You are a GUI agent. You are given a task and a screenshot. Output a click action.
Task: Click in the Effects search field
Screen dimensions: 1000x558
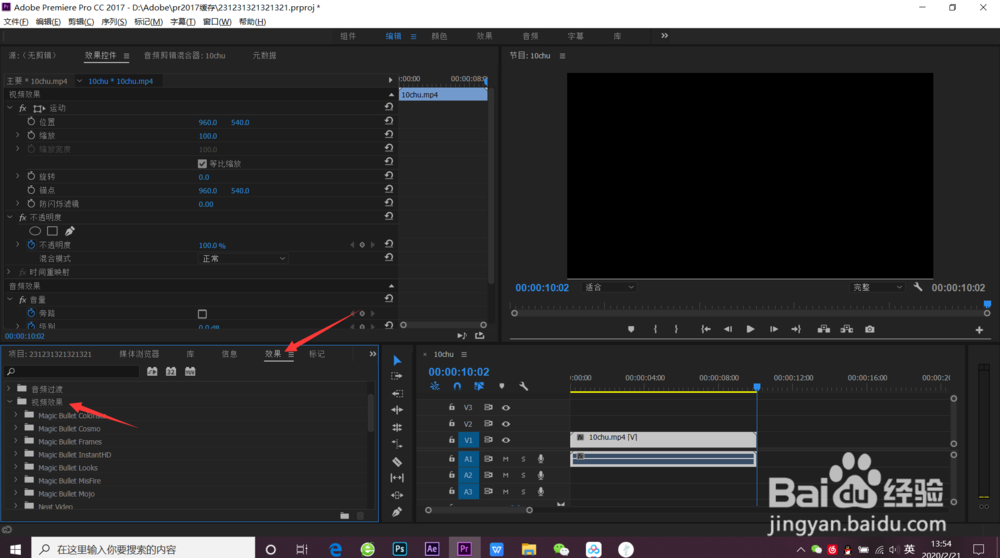(x=72, y=371)
